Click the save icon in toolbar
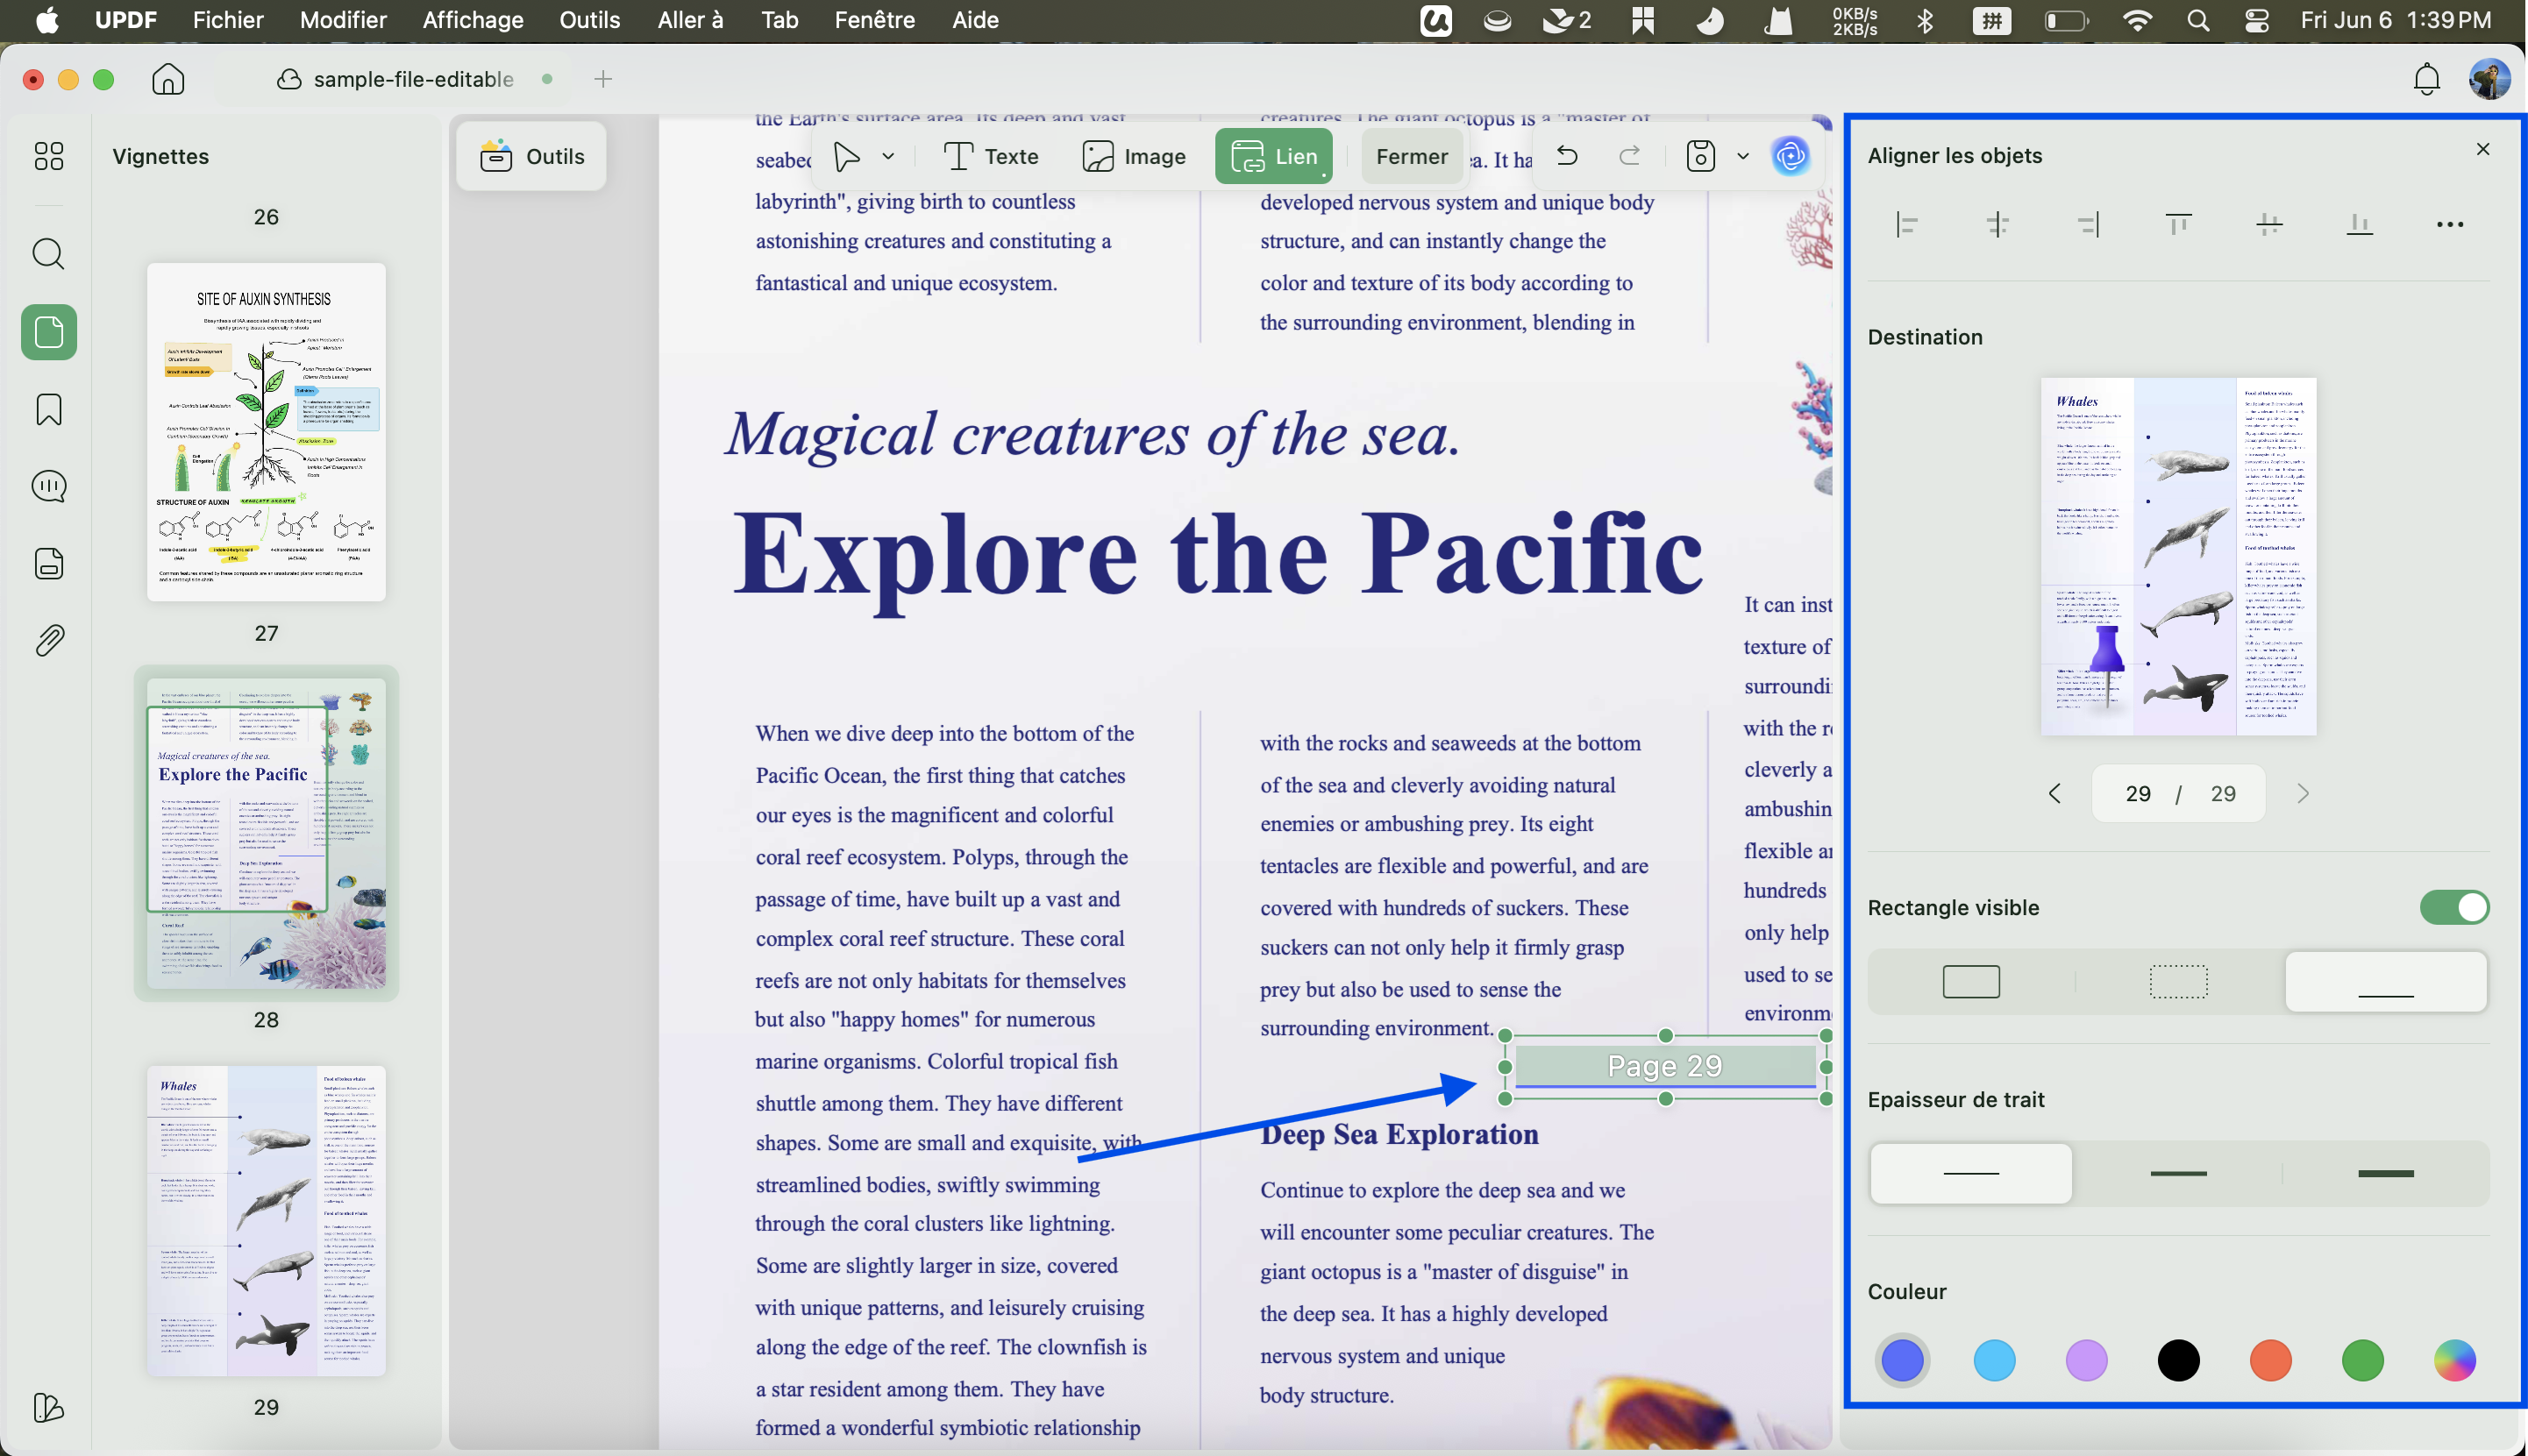This screenshot has width=2528, height=1456. [1701, 156]
